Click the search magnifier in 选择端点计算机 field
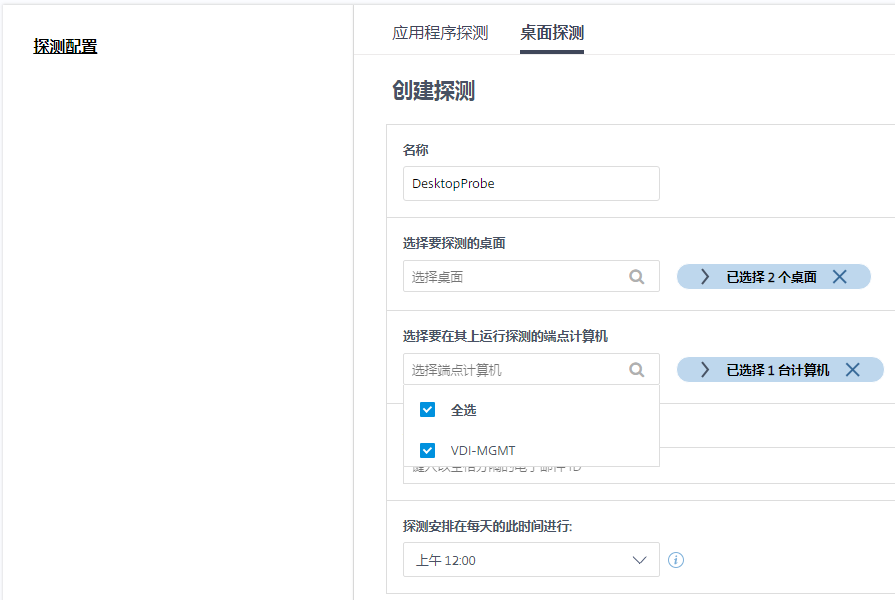 tap(637, 370)
